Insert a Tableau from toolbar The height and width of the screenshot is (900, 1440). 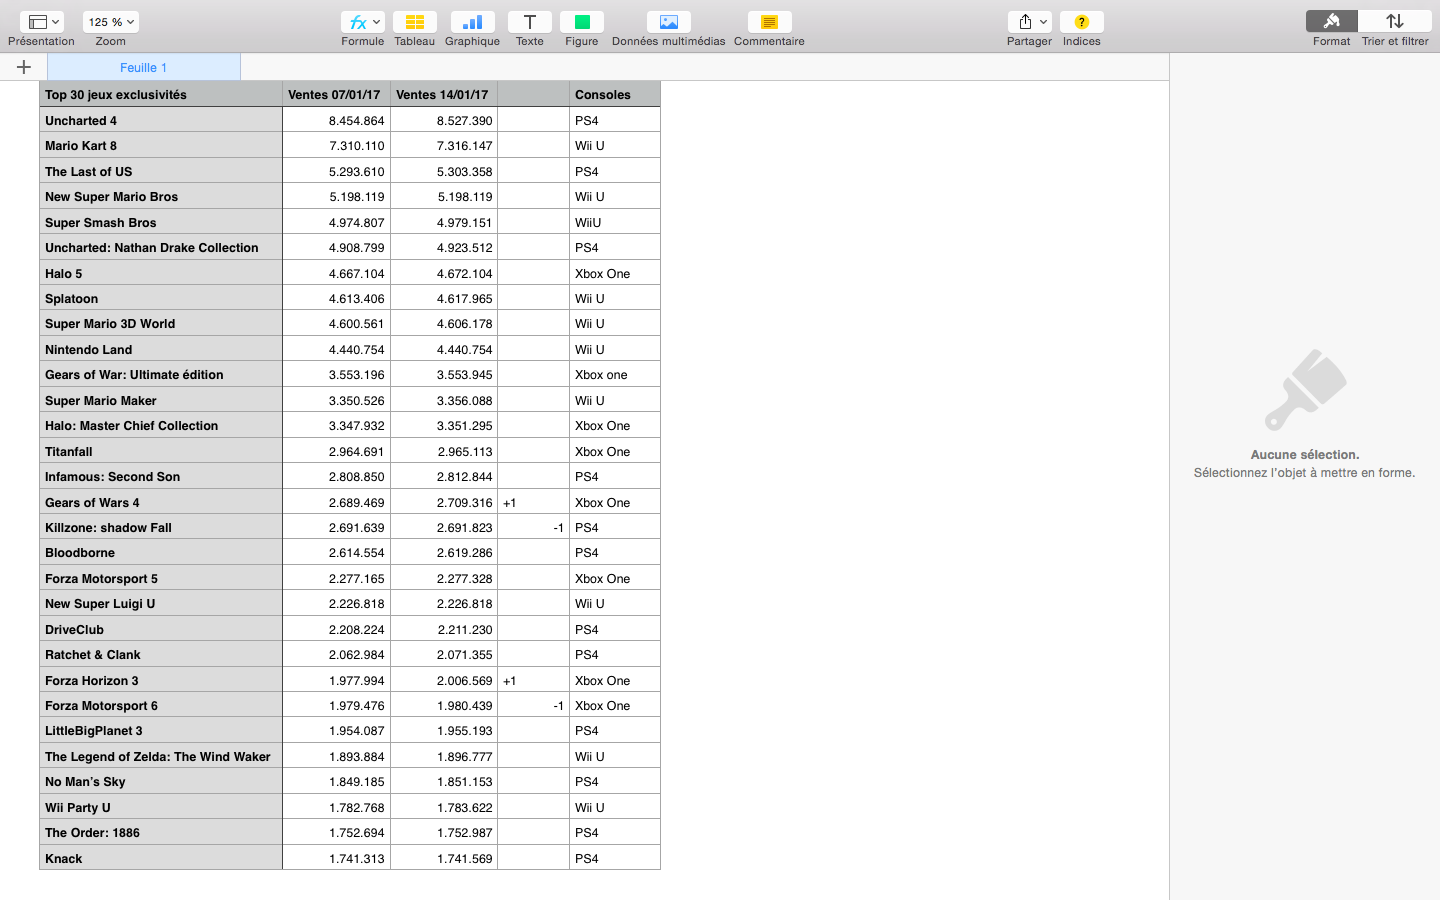pos(414,22)
